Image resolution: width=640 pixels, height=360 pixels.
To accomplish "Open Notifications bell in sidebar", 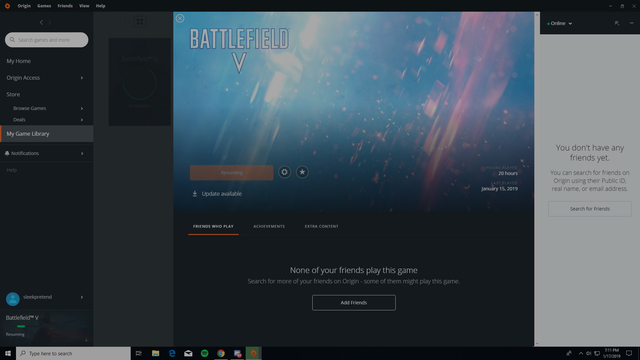I will click(x=7, y=153).
